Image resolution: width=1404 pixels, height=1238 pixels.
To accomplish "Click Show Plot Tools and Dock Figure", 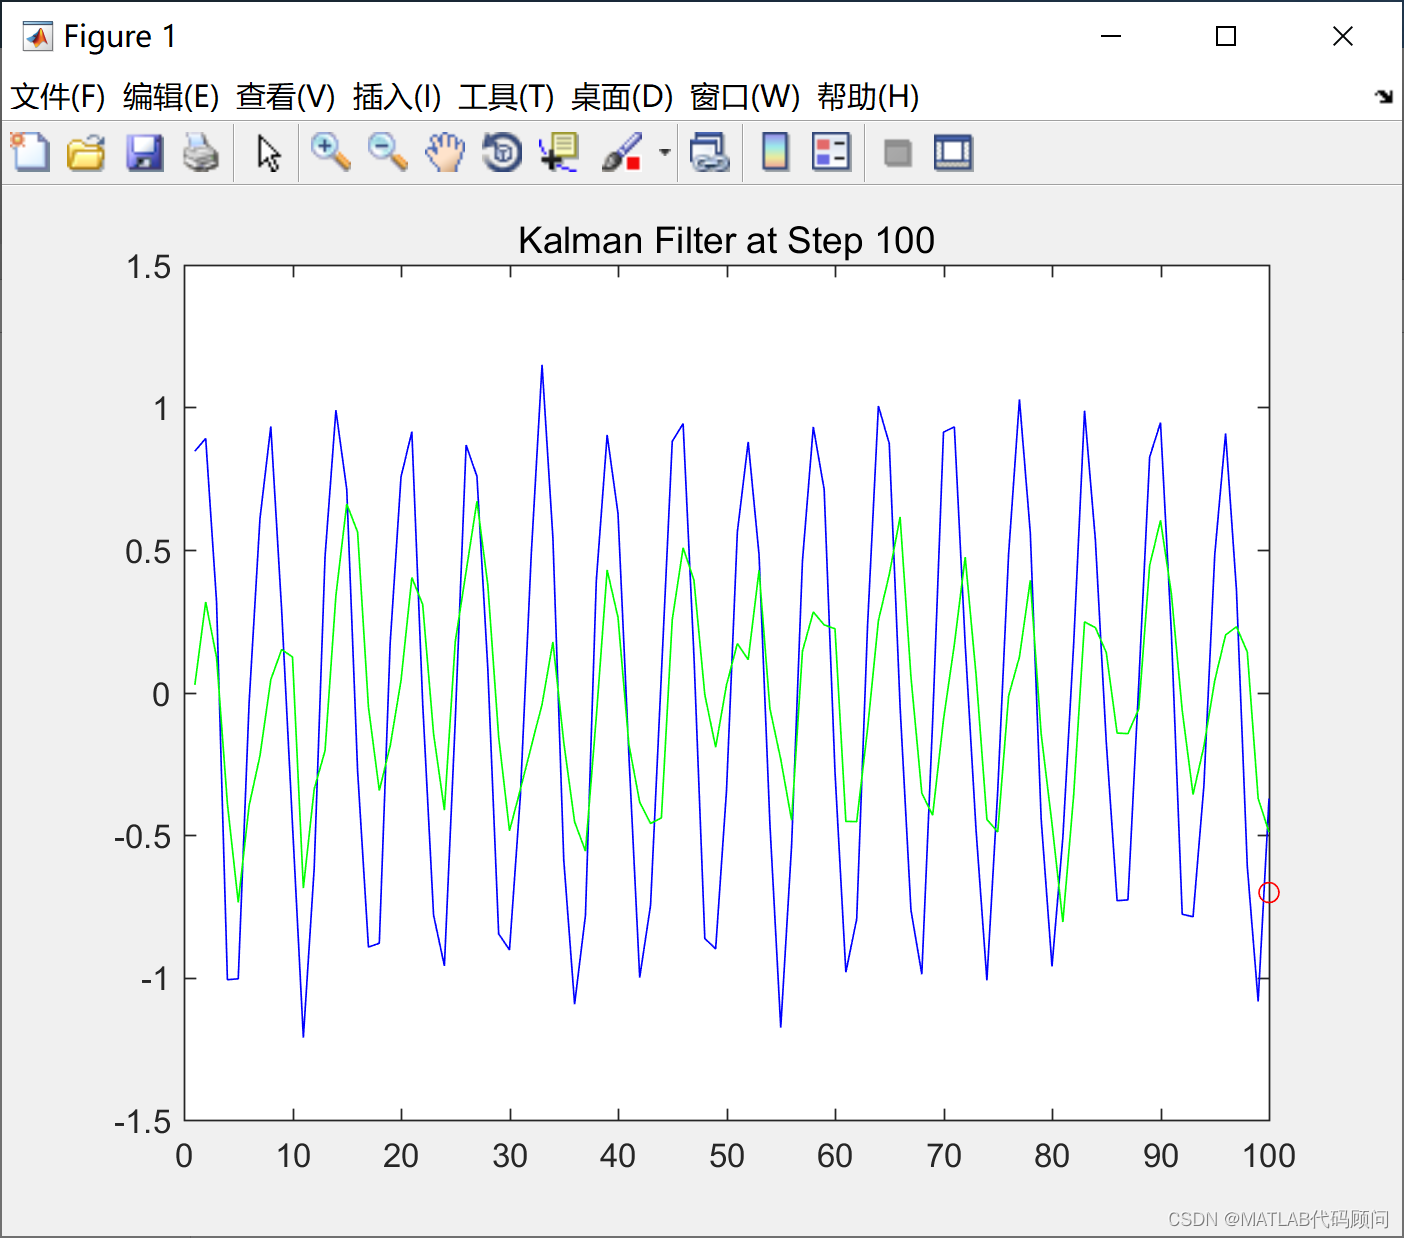I will click(x=952, y=152).
